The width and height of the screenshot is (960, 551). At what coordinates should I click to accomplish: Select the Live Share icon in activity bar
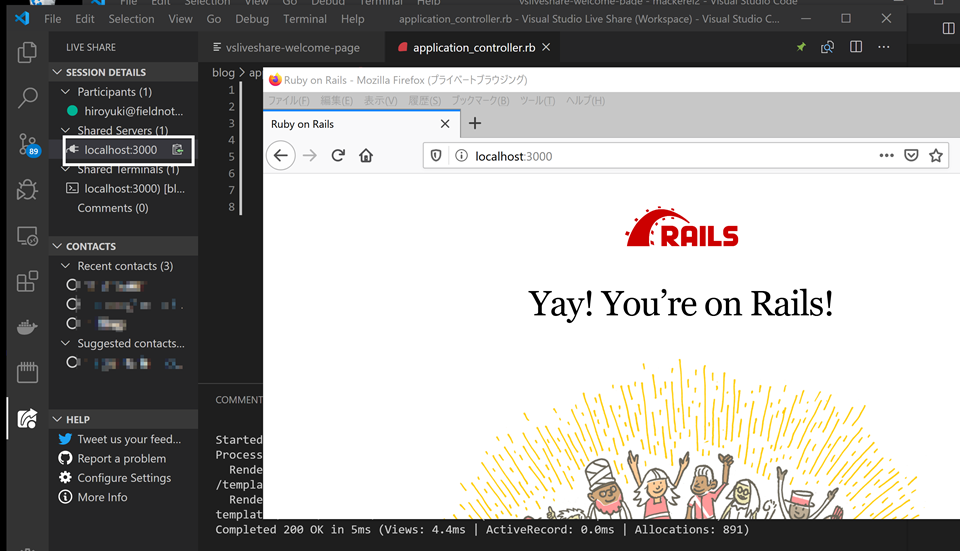point(27,419)
